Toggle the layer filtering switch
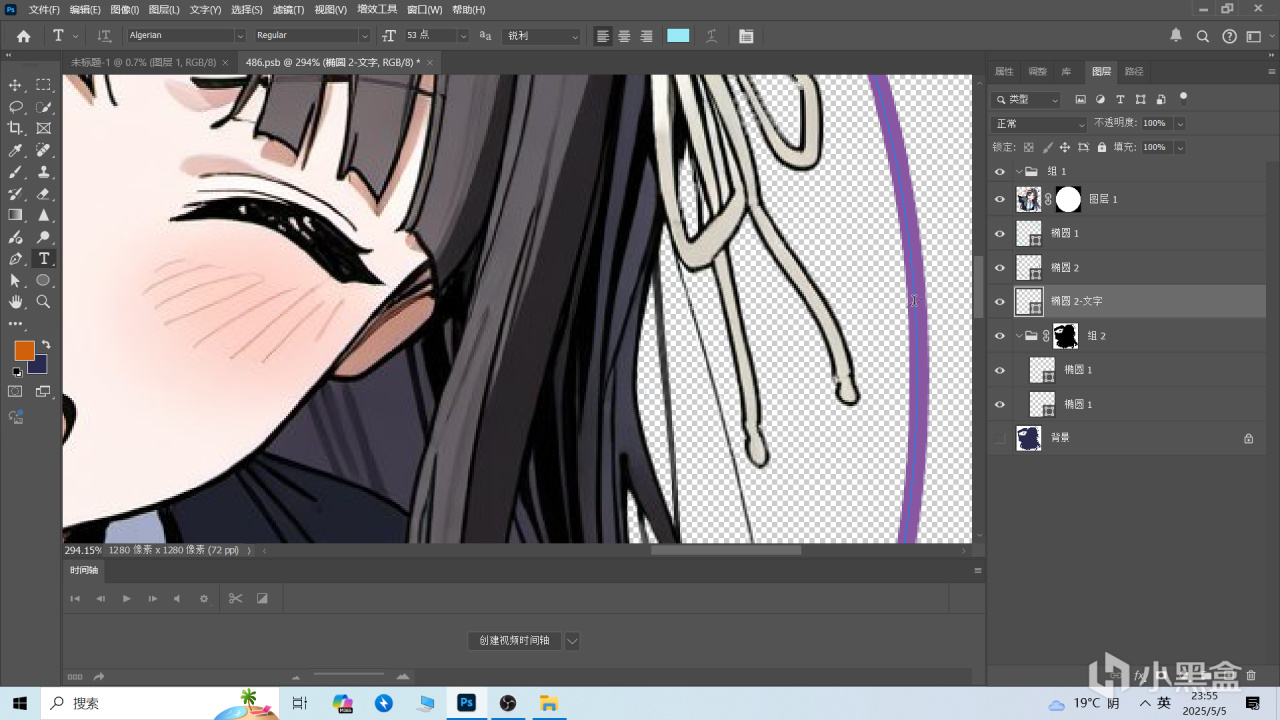This screenshot has width=1280, height=720. click(x=1184, y=98)
